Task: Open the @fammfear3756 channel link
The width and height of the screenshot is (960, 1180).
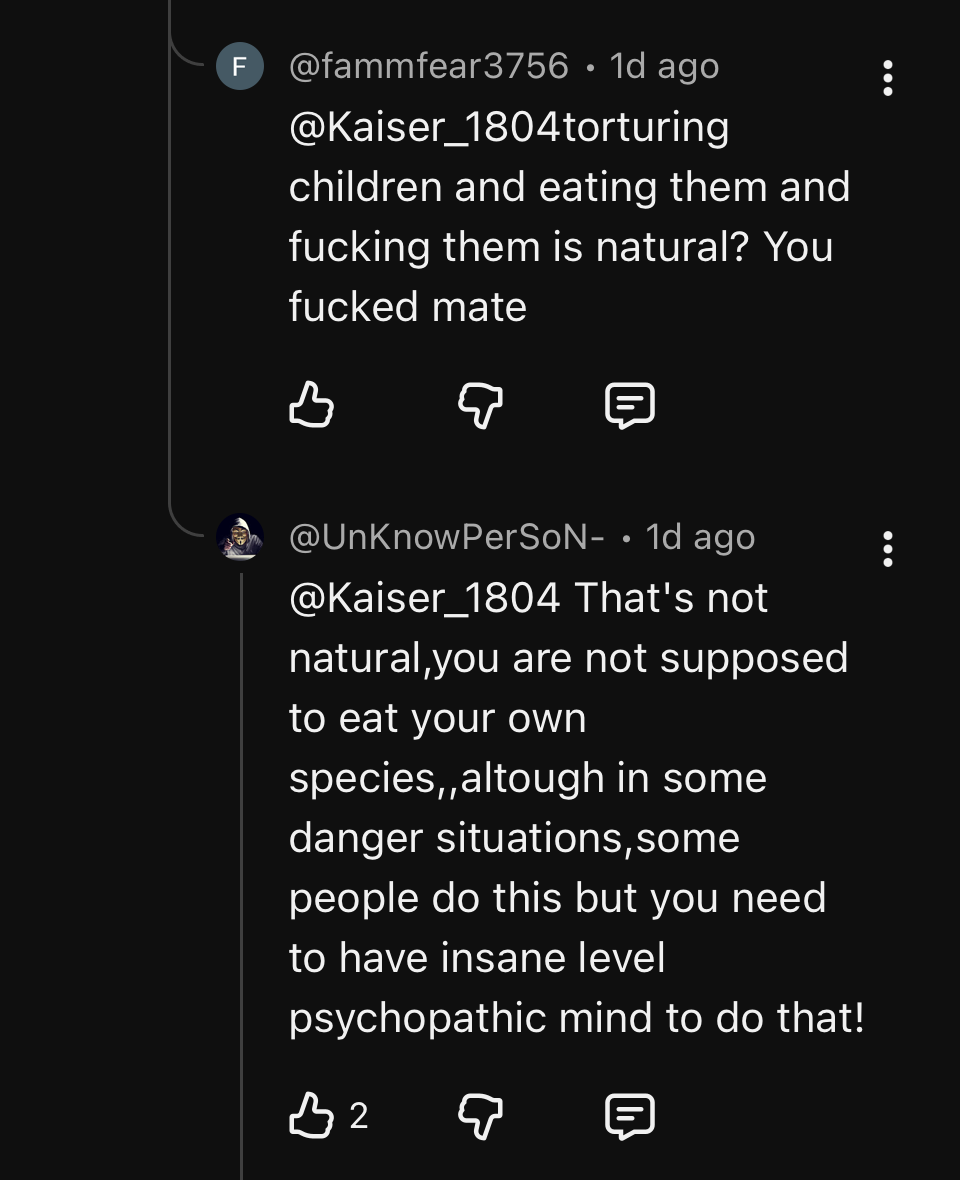Action: coord(428,67)
